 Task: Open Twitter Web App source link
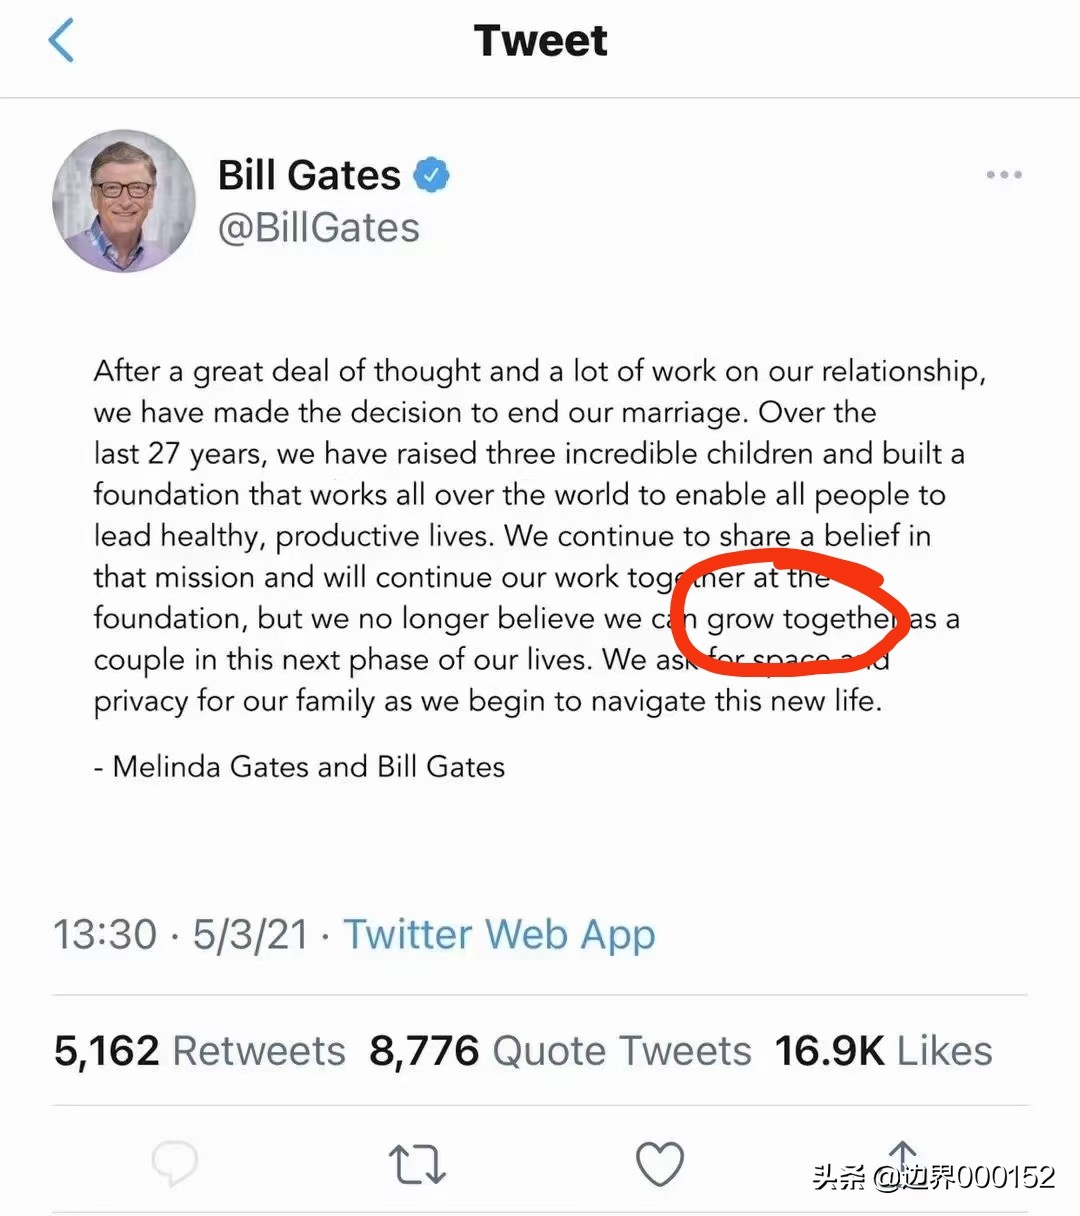tap(499, 935)
